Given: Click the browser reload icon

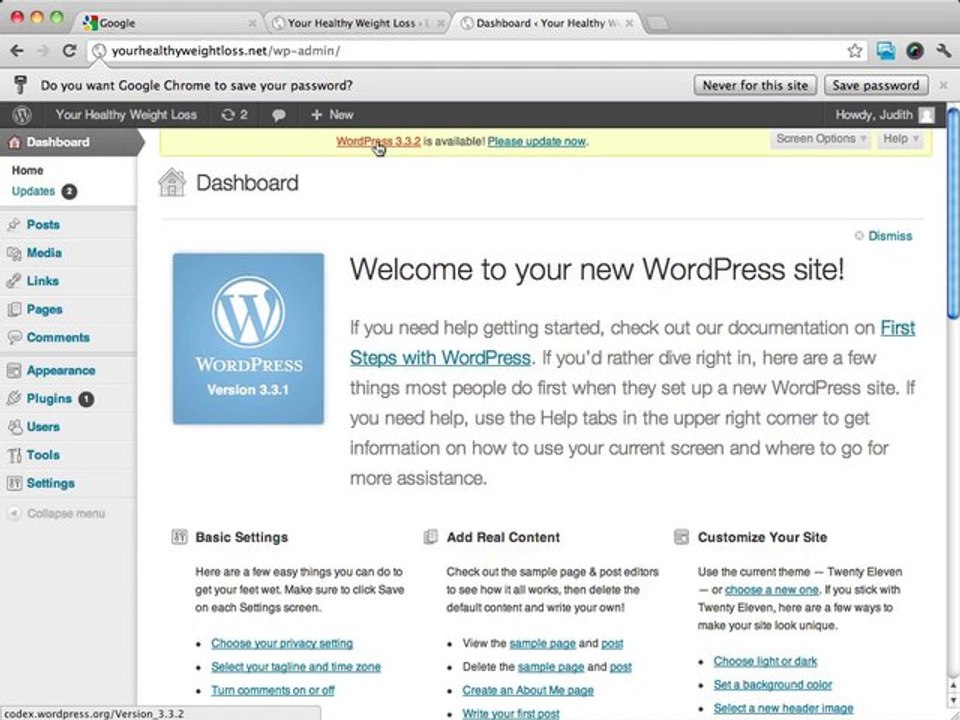Looking at the screenshot, I should tap(69, 51).
